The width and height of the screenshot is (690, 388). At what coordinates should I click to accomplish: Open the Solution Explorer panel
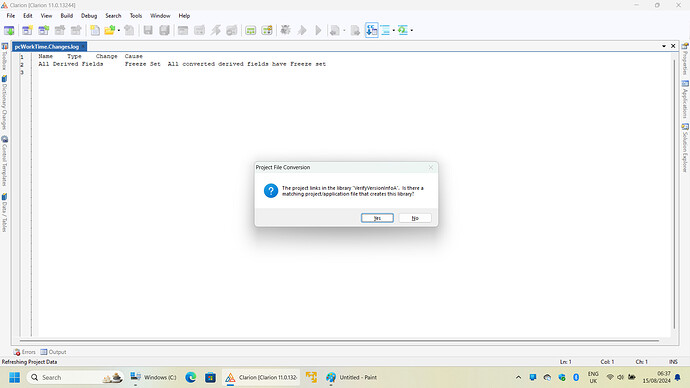pos(685,148)
